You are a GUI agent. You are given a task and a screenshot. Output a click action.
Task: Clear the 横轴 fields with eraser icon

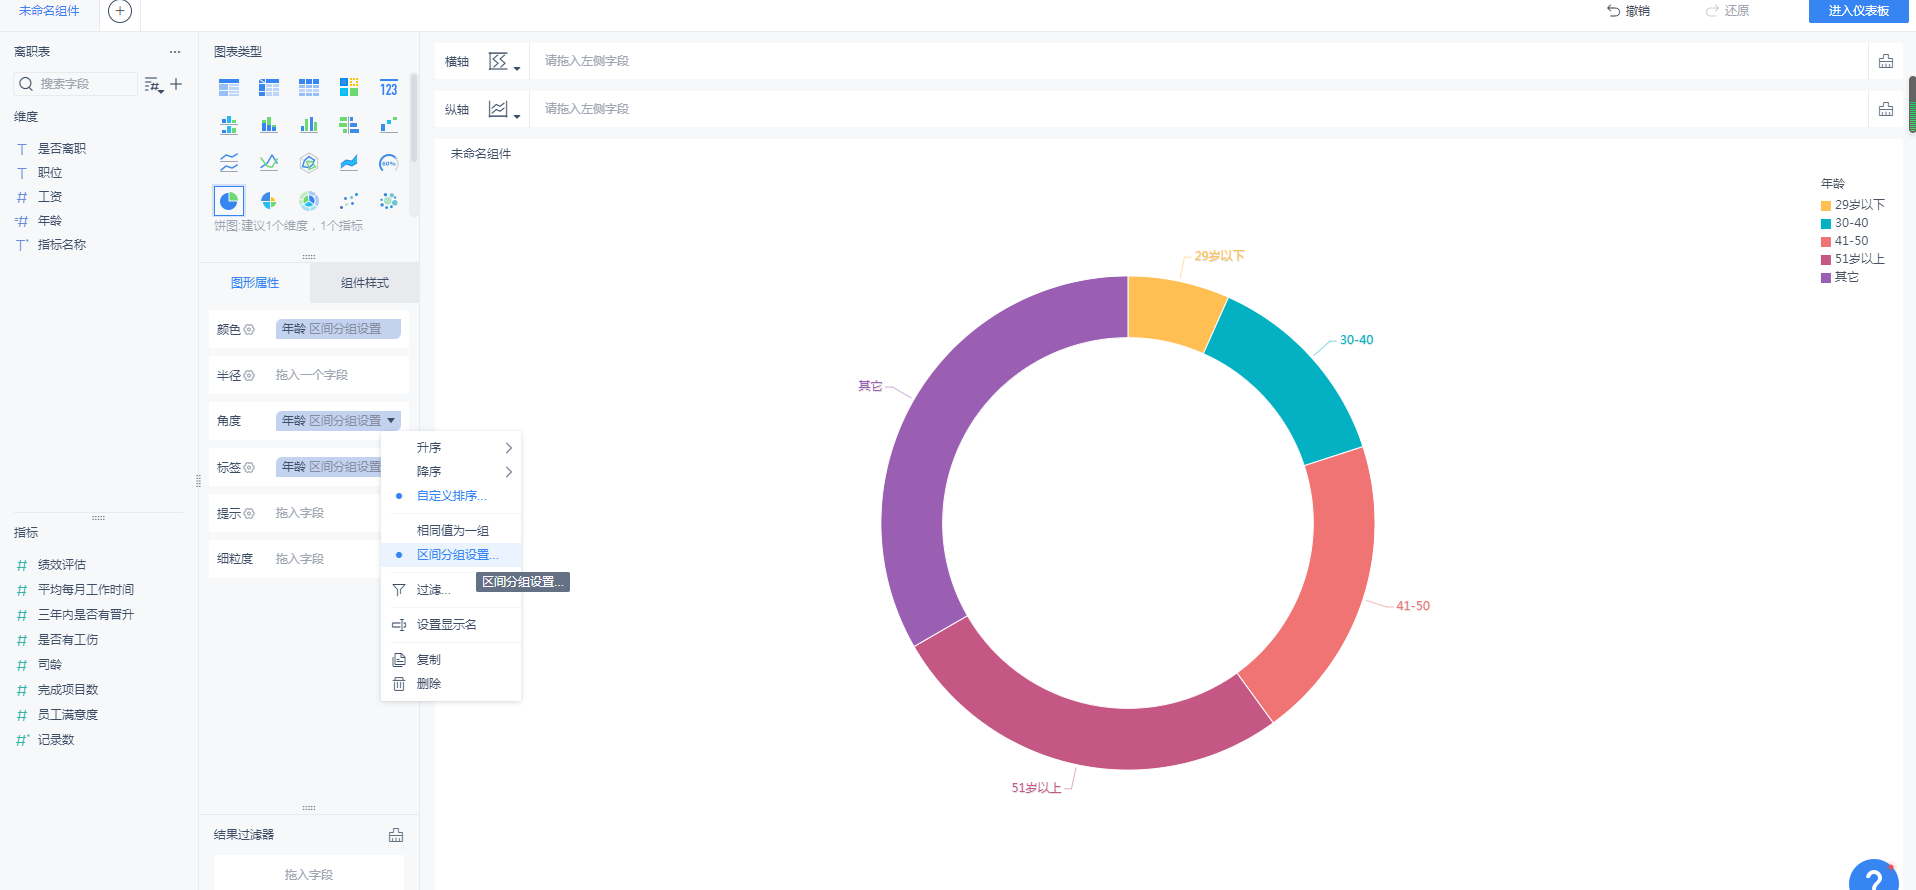[1886, 61]
